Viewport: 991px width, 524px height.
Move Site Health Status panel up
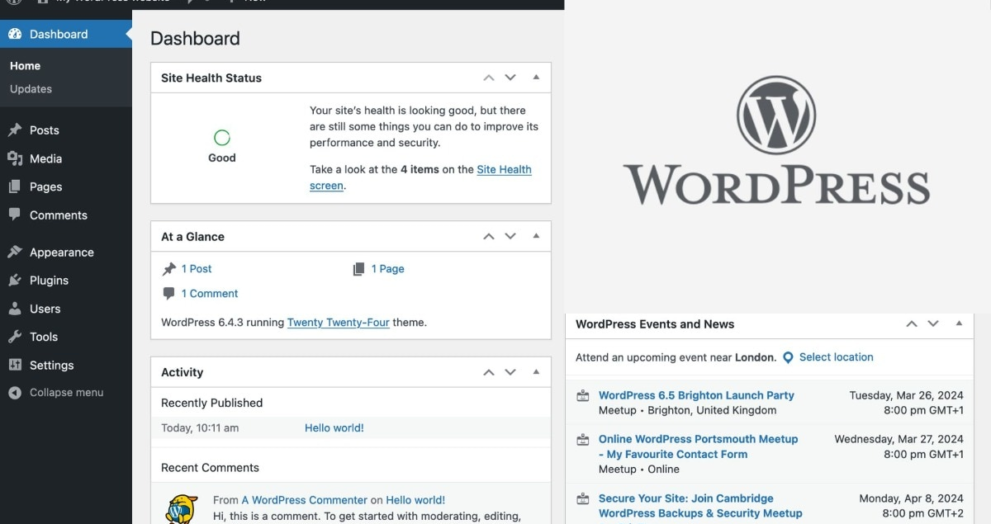[489, 78]
